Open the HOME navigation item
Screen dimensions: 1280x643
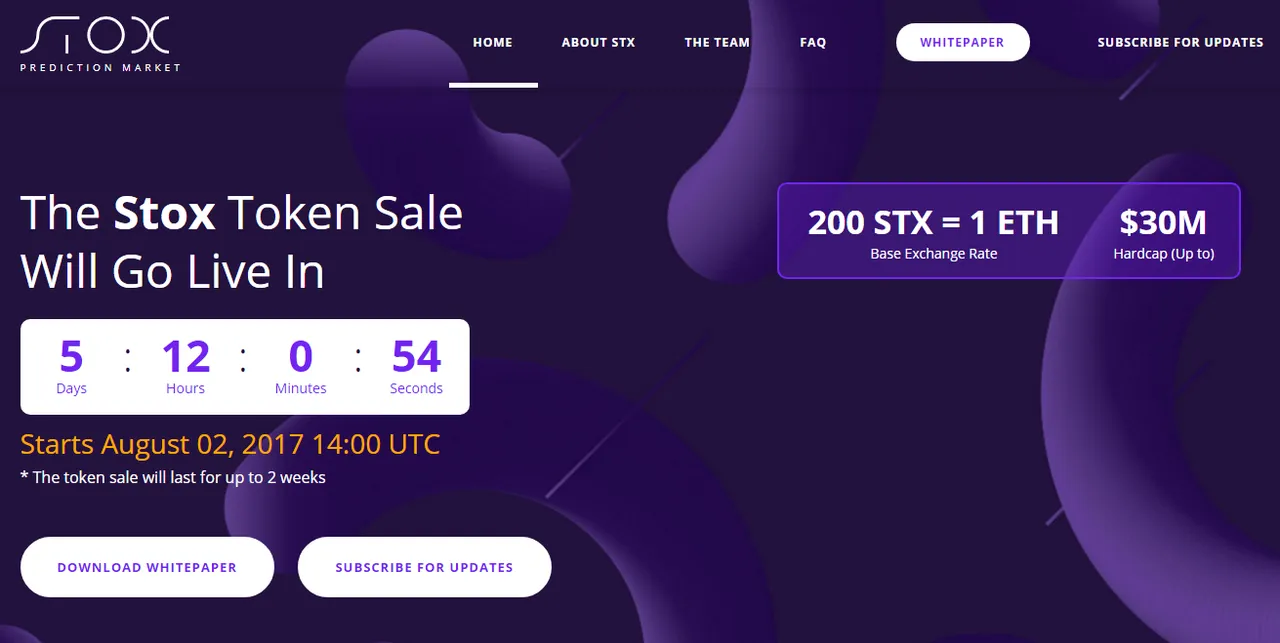[x=493, y=42]
